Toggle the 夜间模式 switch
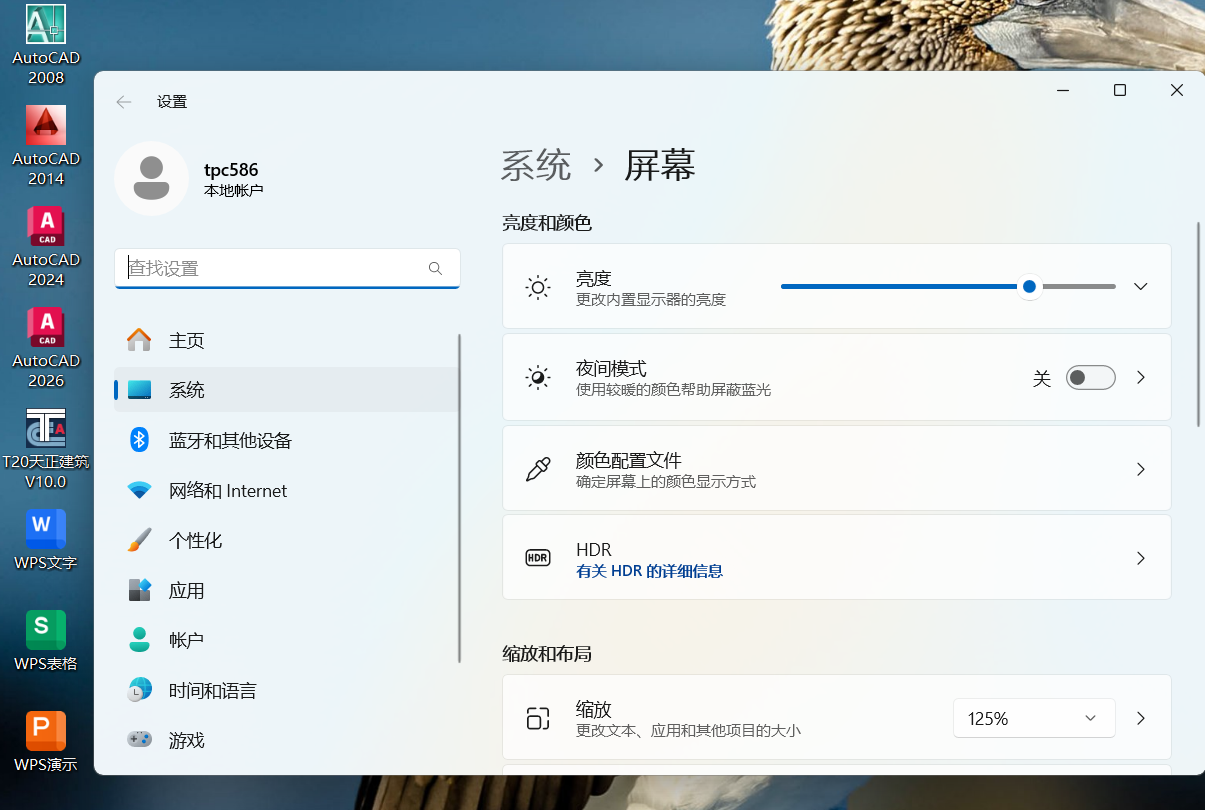 (1090, 377)
